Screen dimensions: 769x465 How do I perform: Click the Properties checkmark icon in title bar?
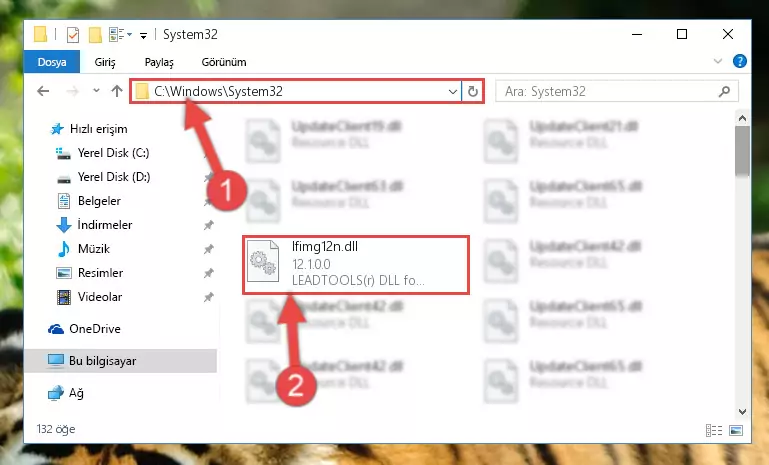click(73, 35)
